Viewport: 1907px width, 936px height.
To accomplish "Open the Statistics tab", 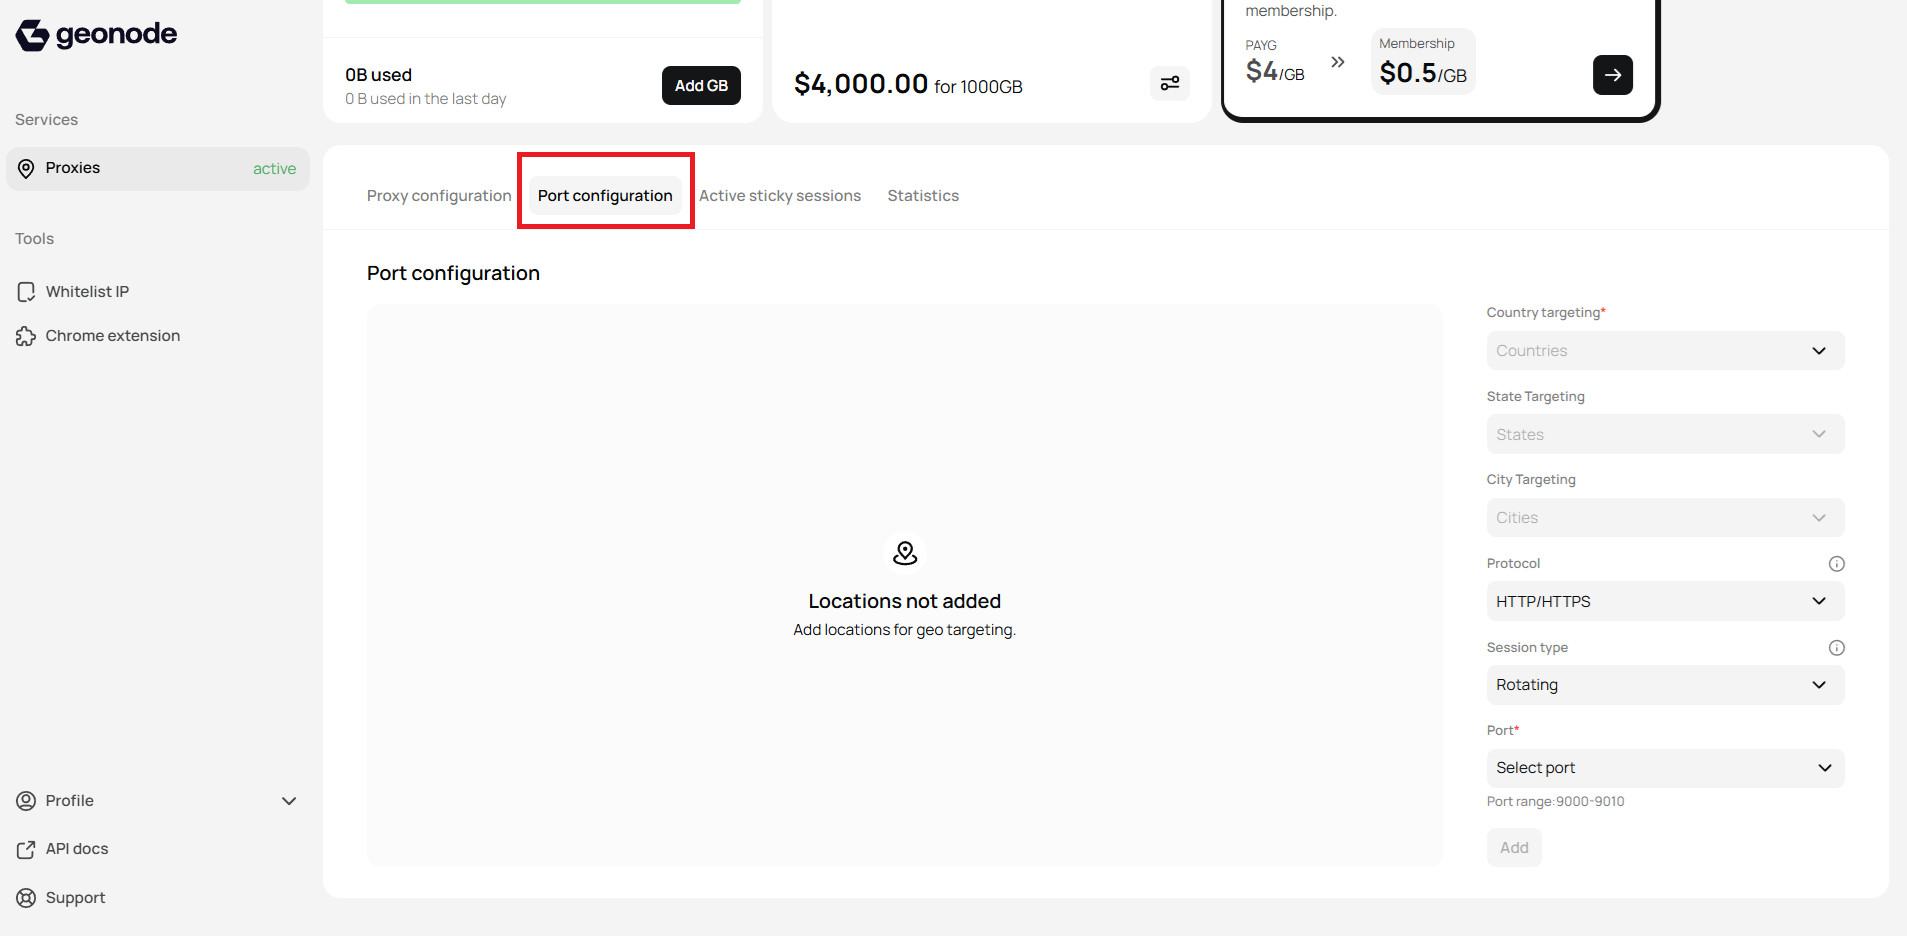I will 923,196.
